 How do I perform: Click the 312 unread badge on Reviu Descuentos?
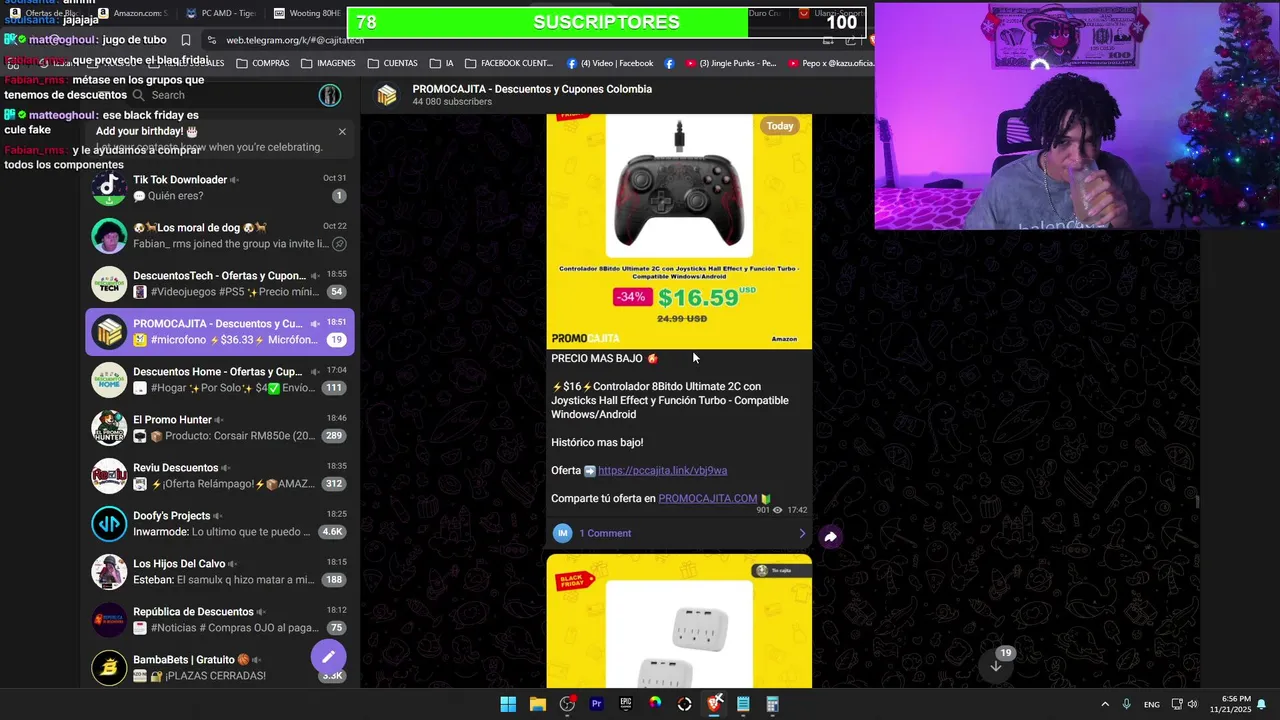(x=334, y=484)
